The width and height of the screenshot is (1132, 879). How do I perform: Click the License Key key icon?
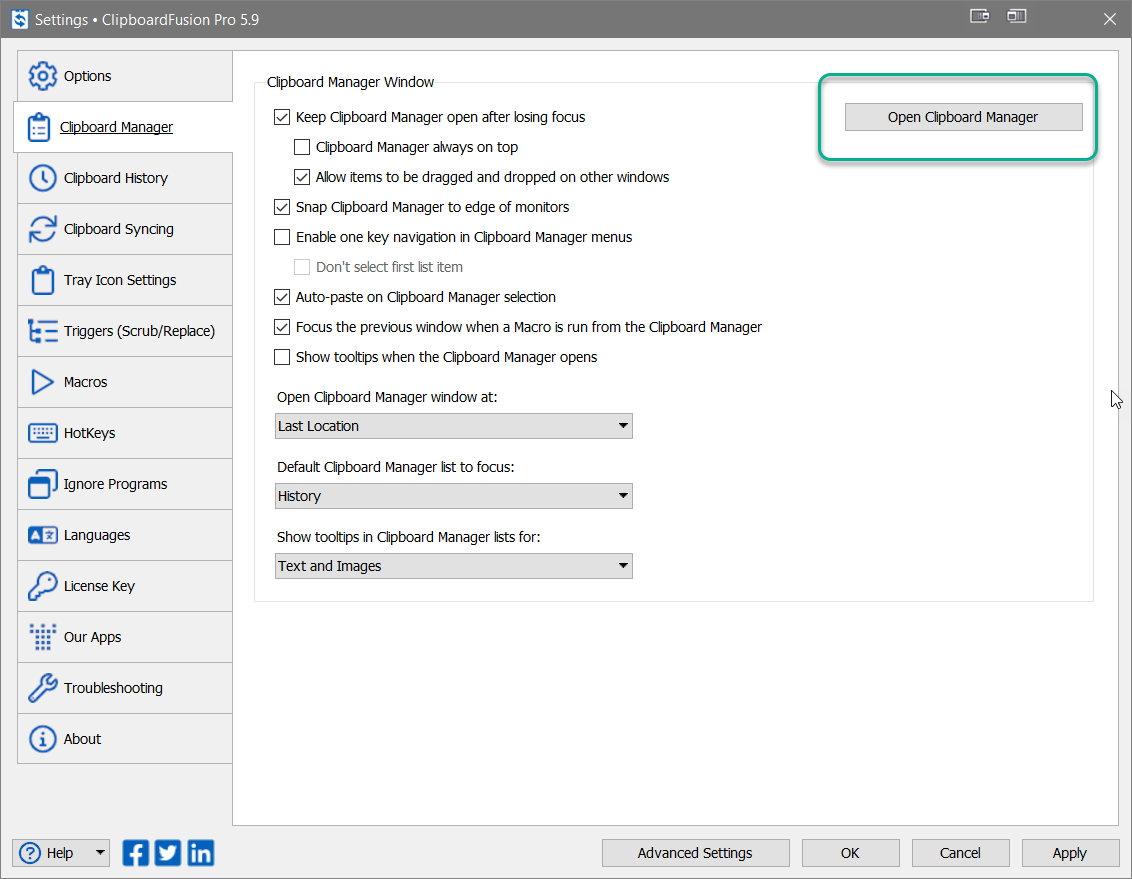(x=42, y=586)
